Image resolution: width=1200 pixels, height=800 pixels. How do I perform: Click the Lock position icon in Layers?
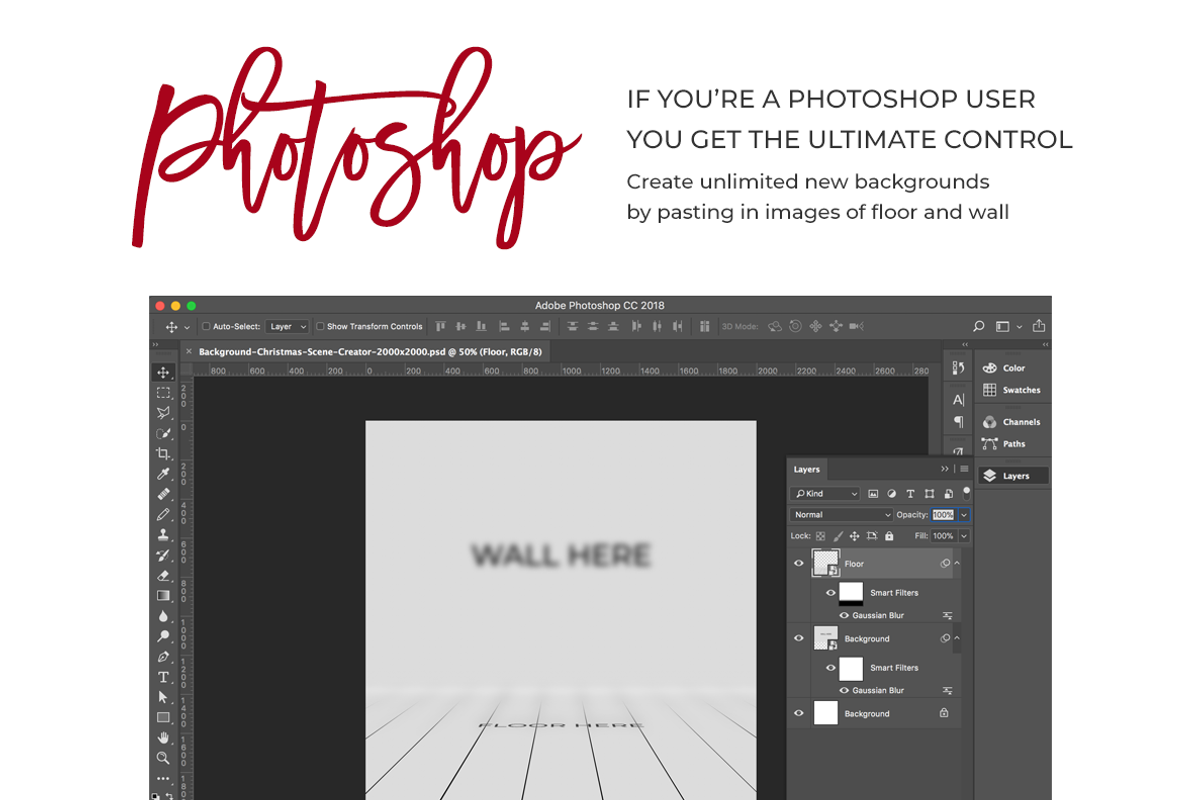pyautogui.click(x=855, y=536)
